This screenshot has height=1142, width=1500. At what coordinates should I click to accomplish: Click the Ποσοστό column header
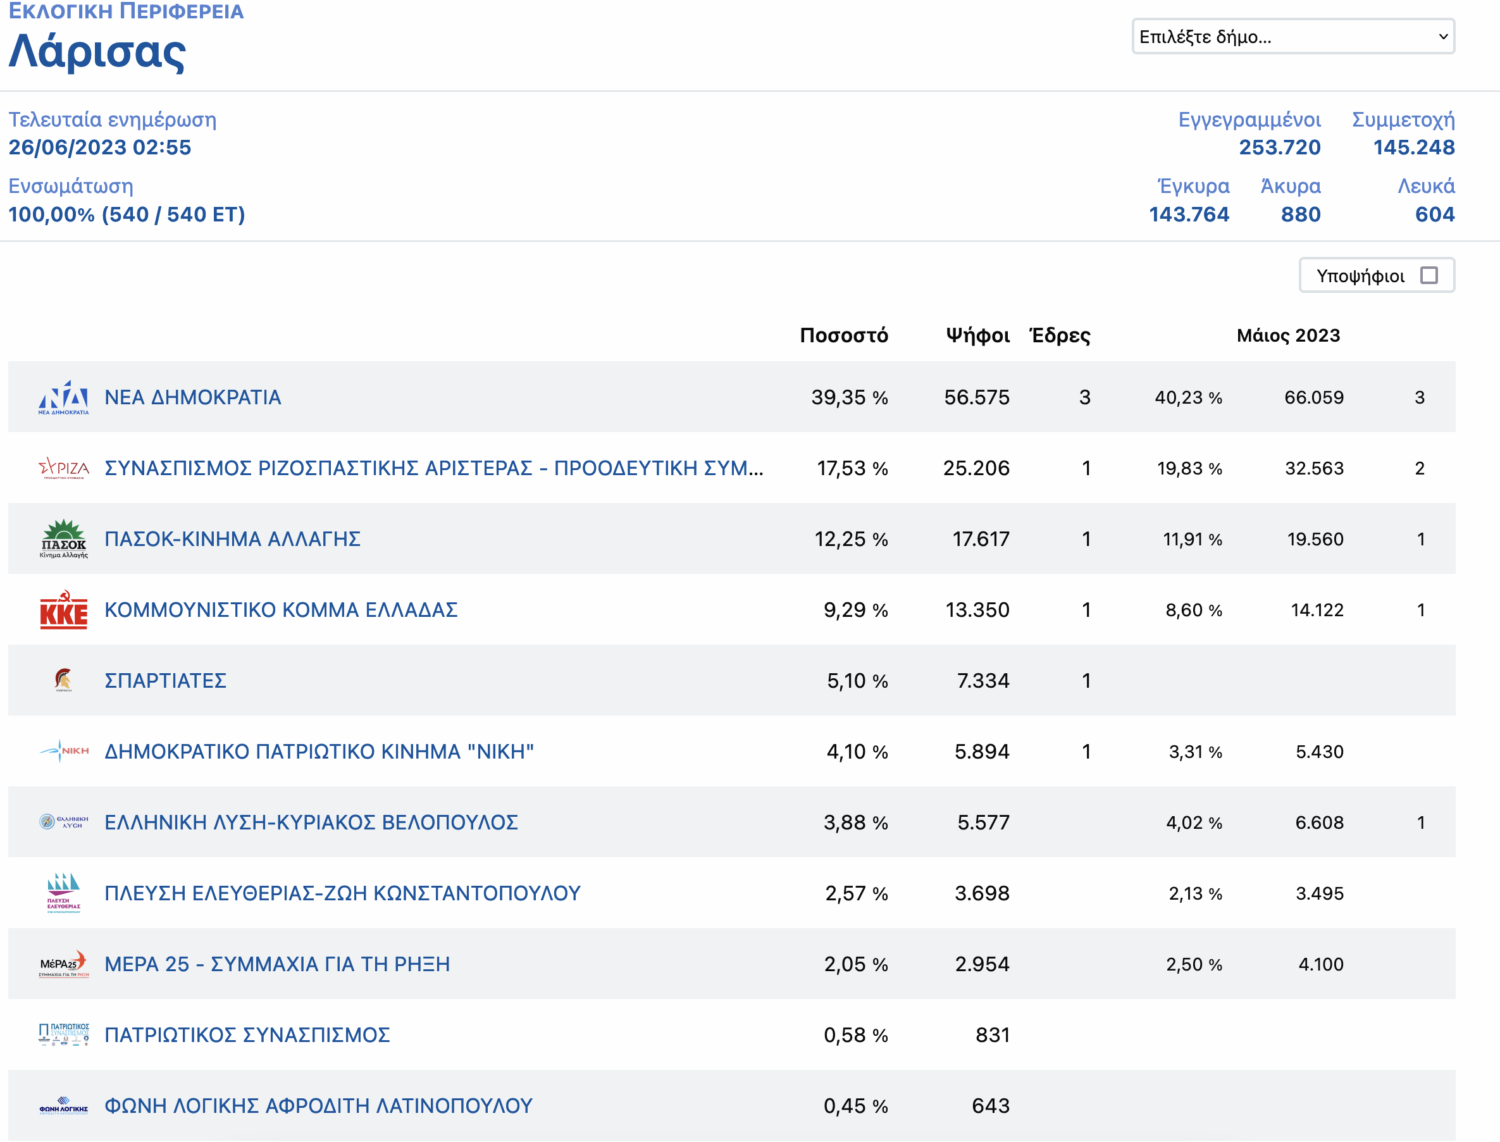(843, 335)
